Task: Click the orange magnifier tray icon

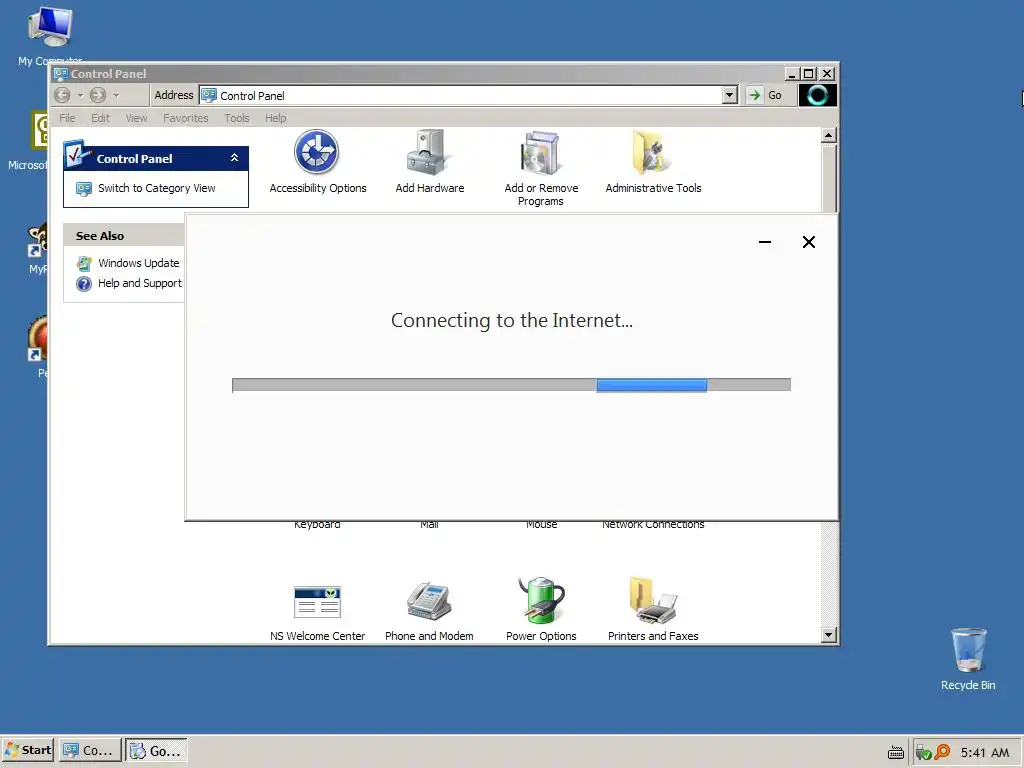Action: point(942,752)
